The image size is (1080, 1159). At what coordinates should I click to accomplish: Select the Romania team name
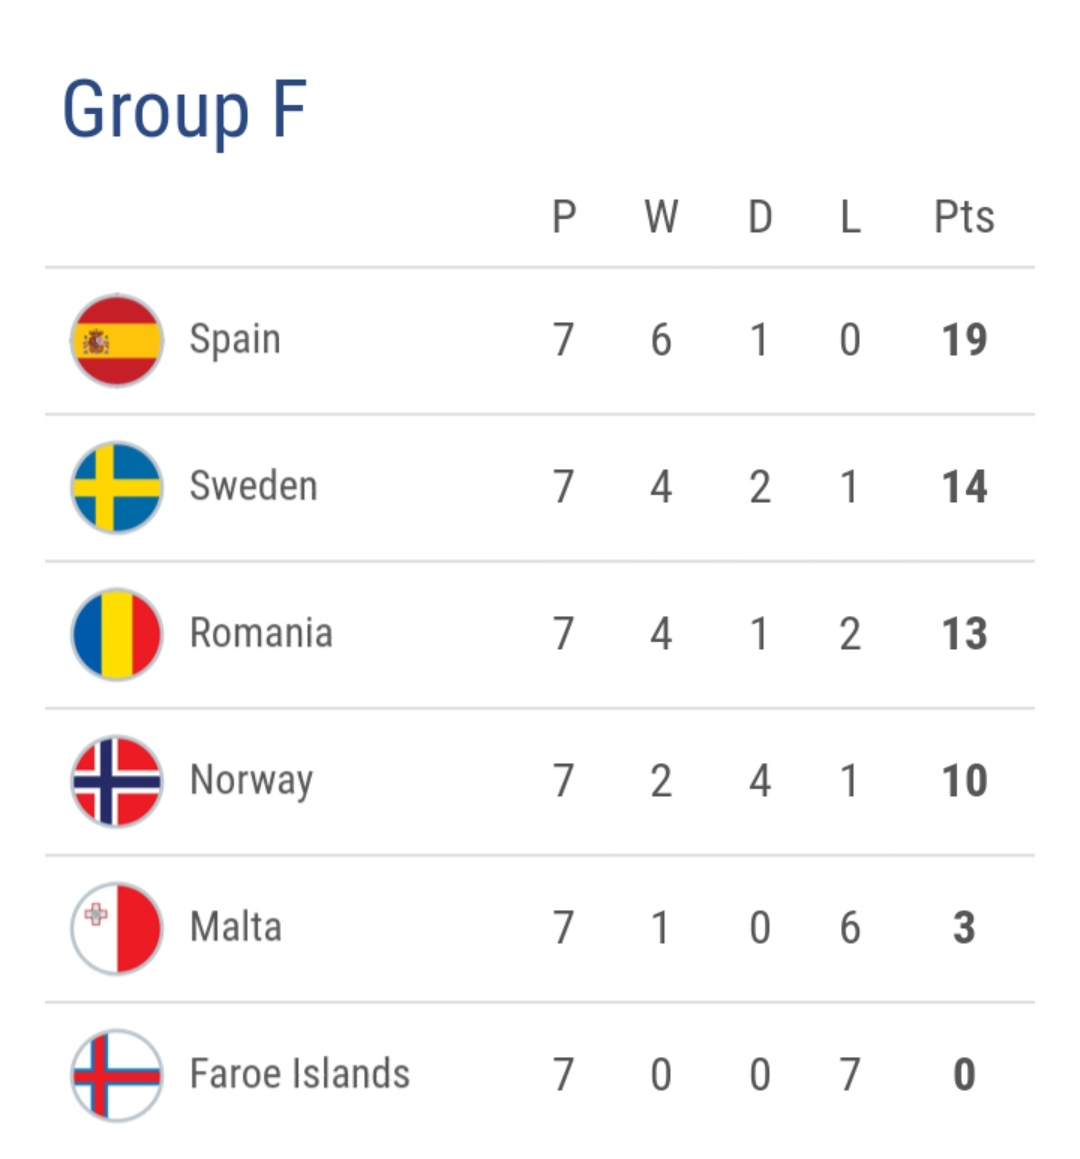pyautogui.click(x=261, y=634)
